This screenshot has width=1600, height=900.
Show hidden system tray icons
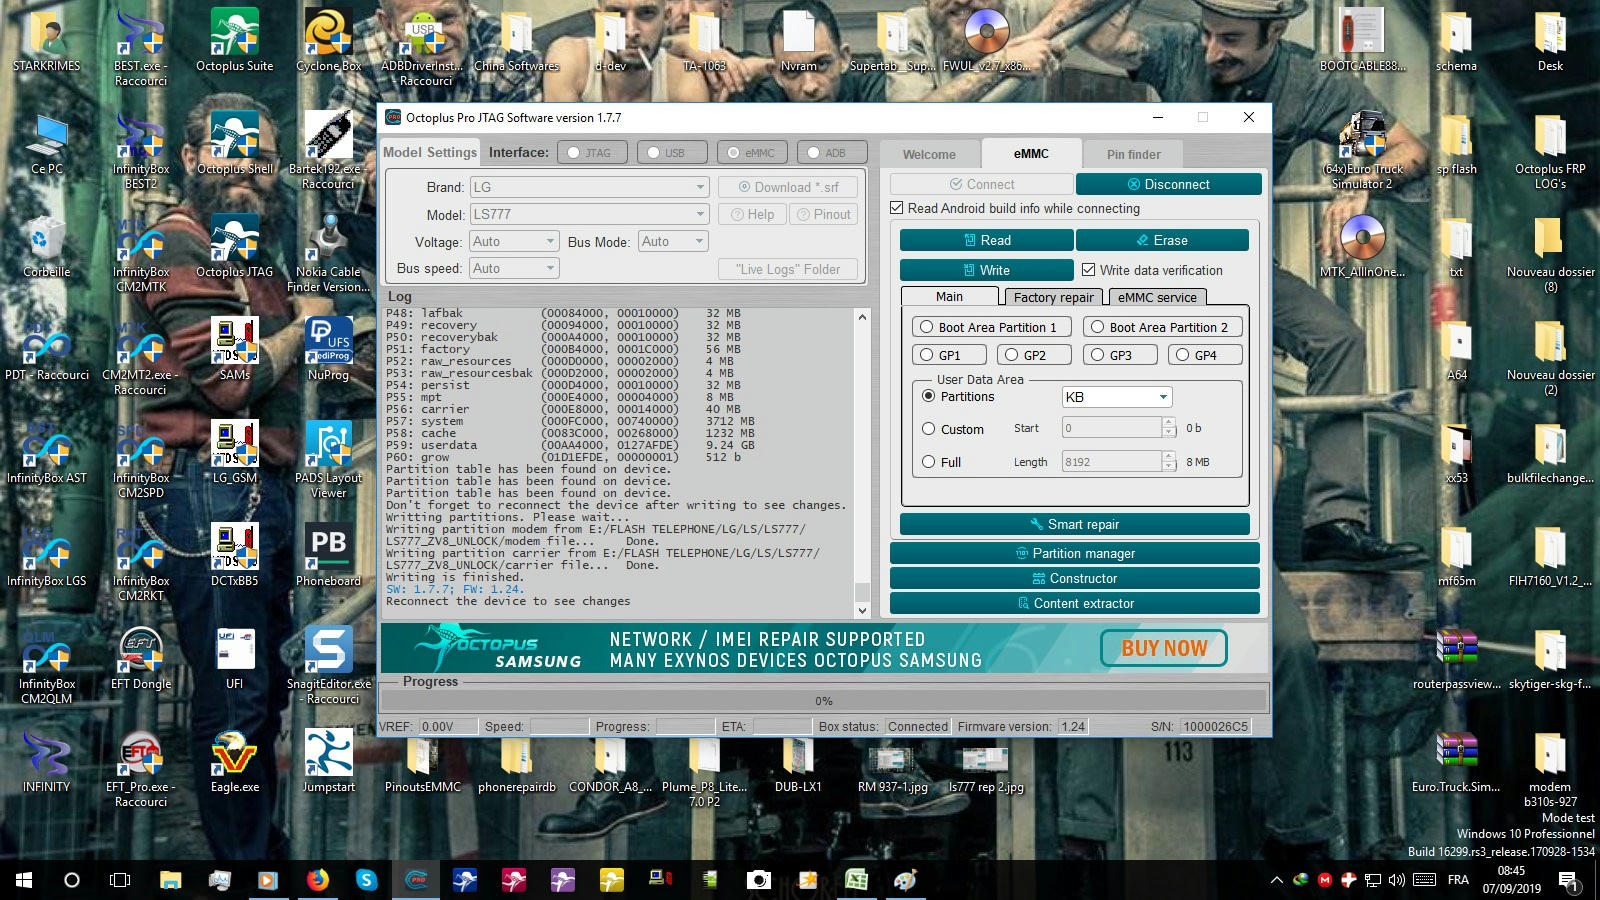(1276, 880)
